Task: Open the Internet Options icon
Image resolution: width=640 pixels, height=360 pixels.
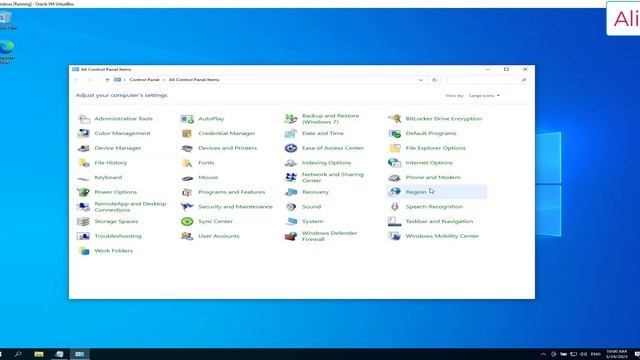Action: coord(394,163)
